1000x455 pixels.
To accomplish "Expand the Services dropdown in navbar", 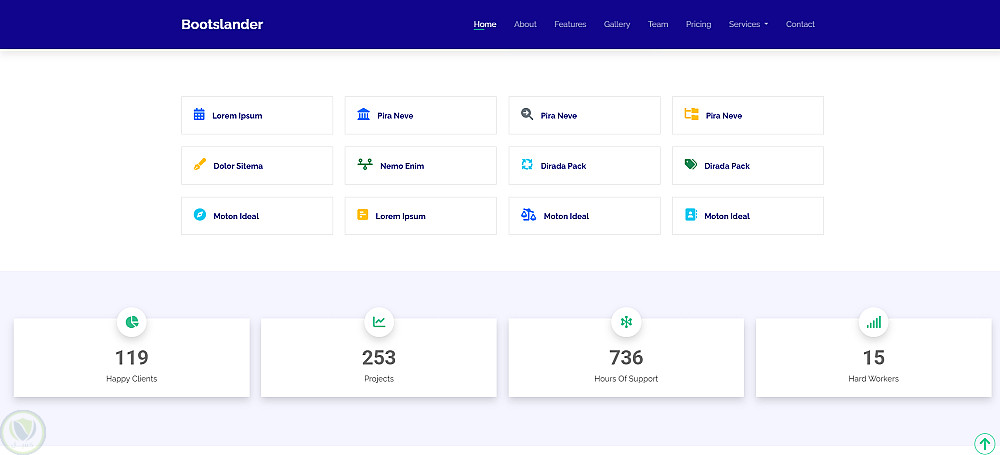I will tap(748, 24).
